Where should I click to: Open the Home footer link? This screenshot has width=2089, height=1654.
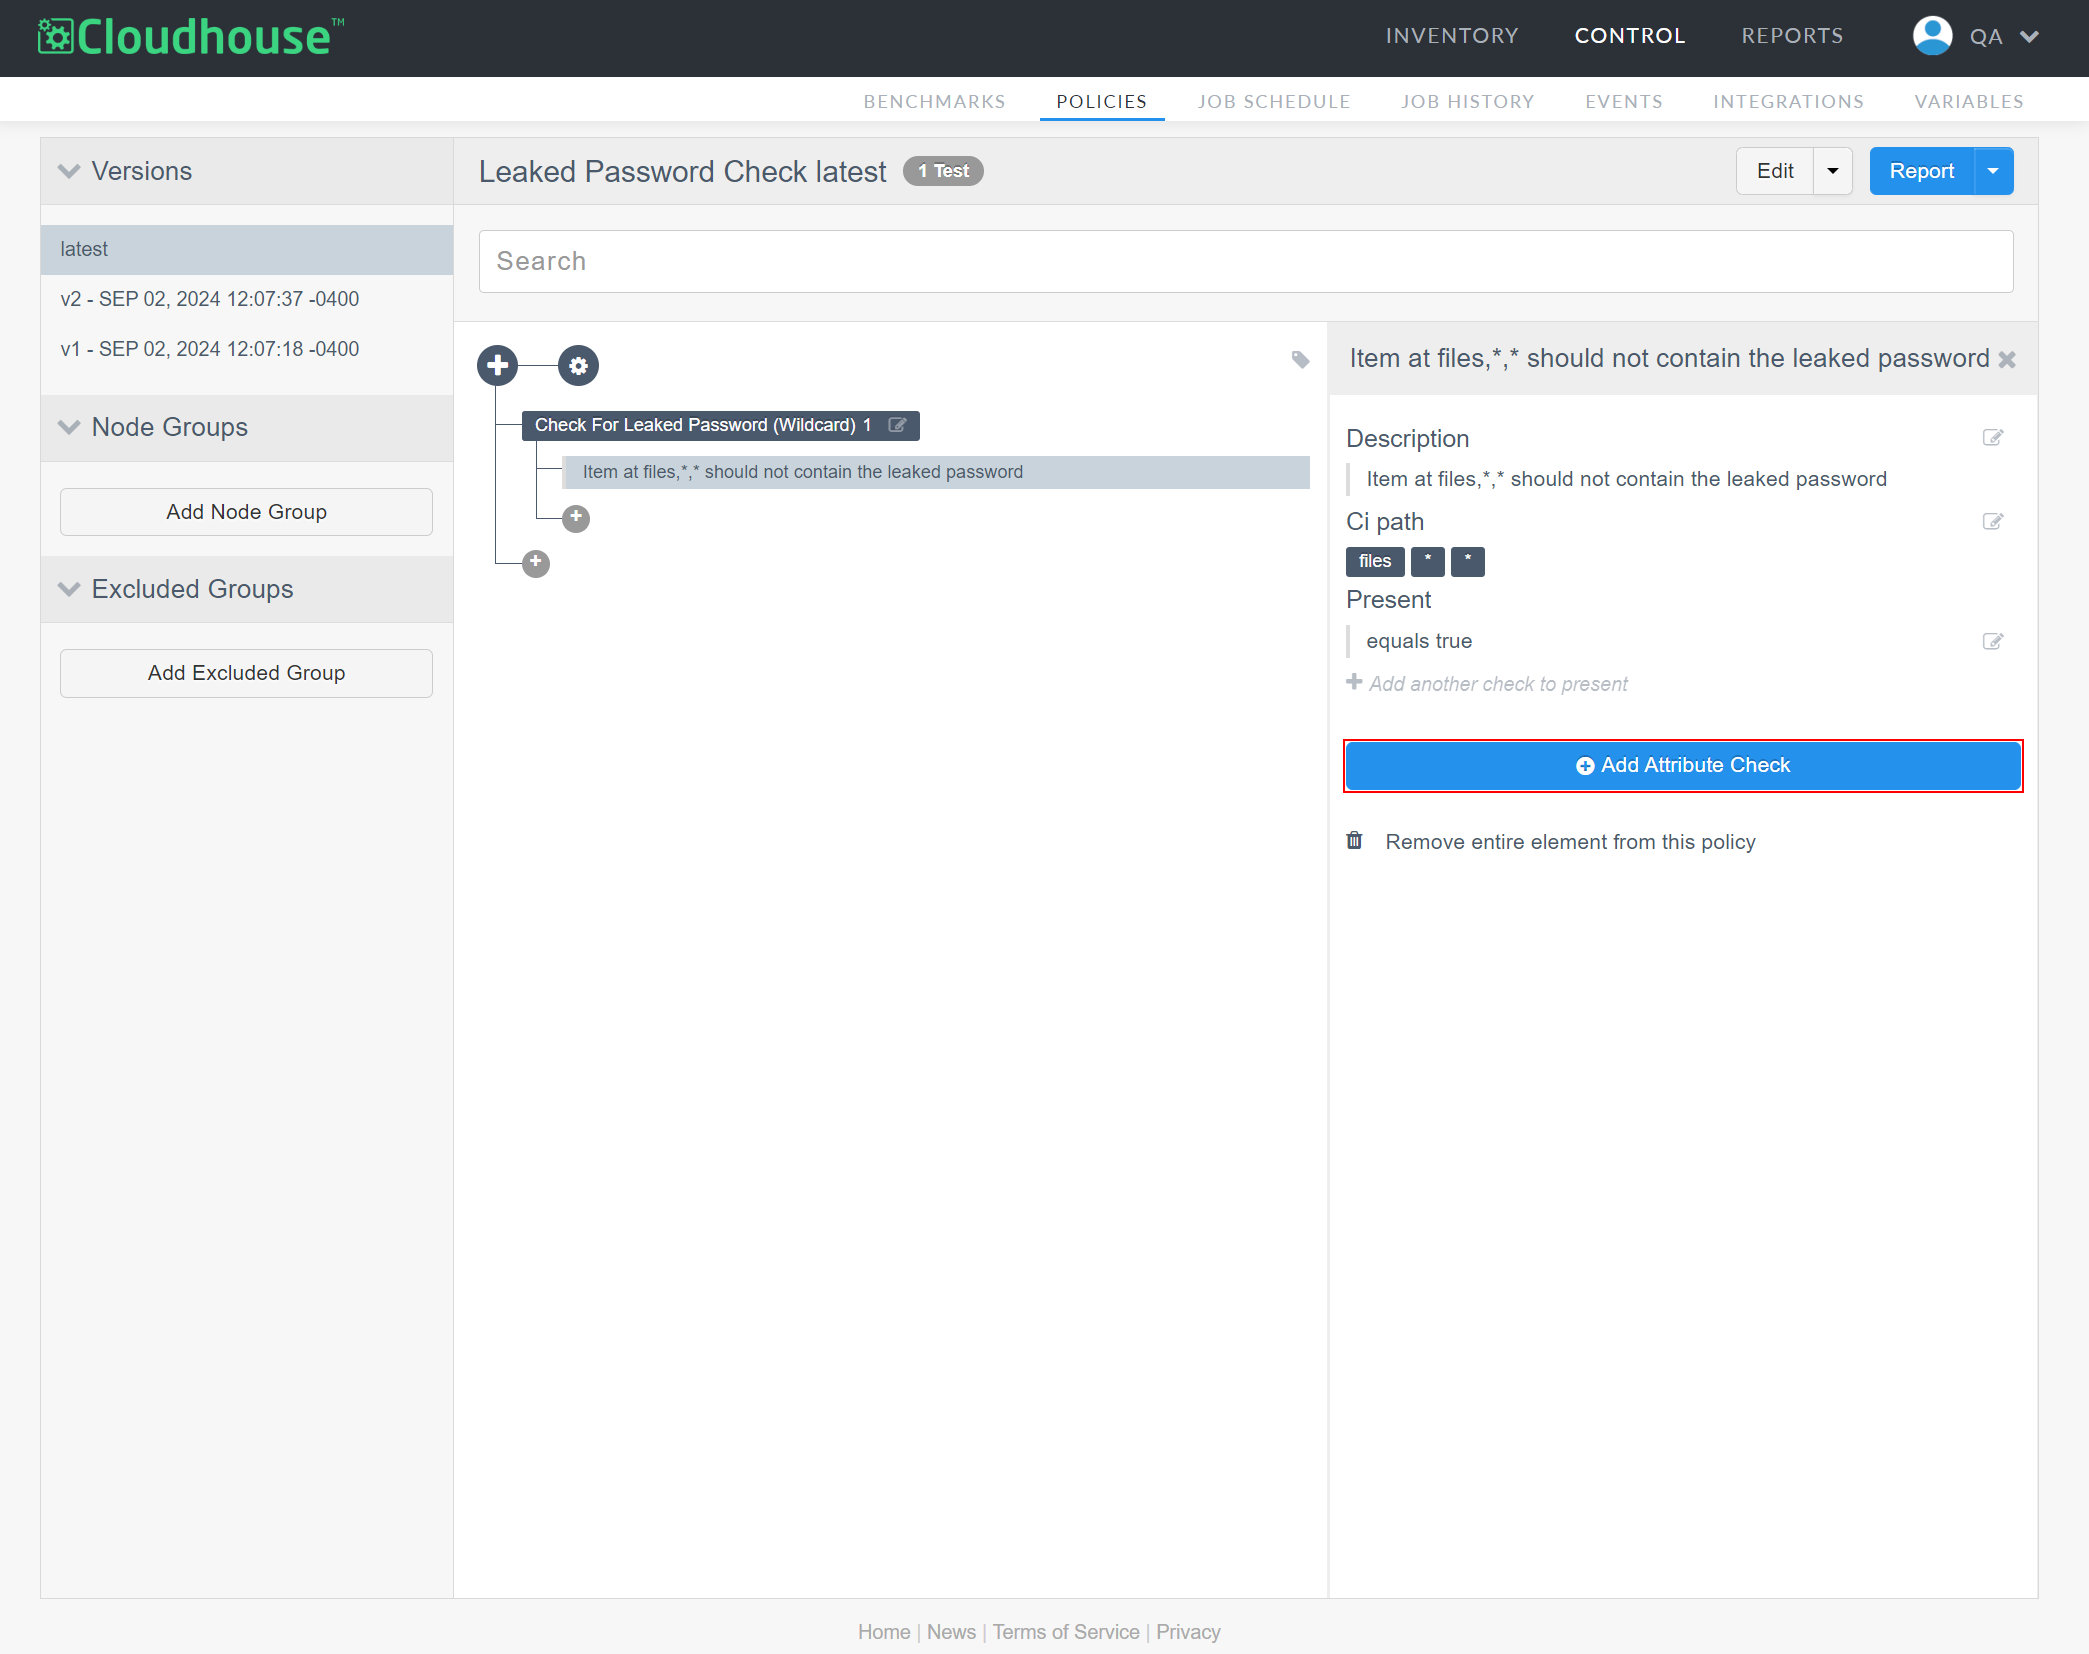point(884,1632)
